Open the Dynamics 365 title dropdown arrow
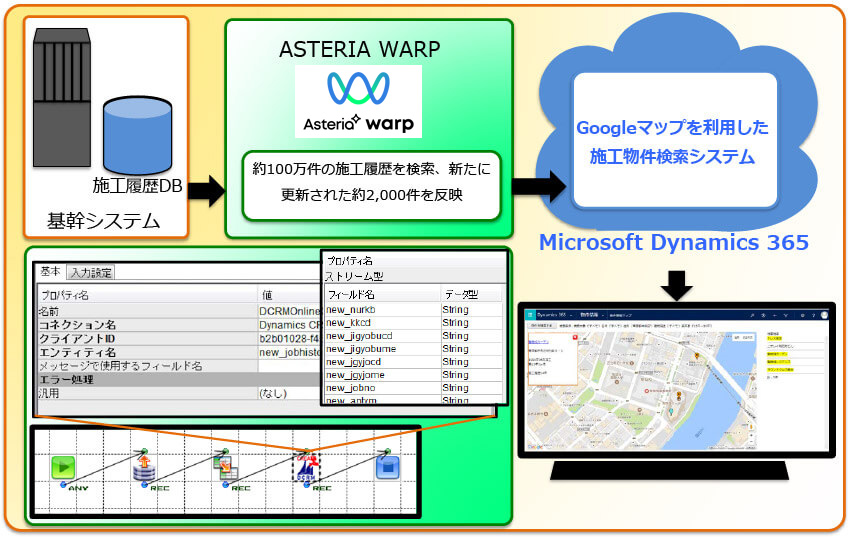 click(x=571, y=315)
